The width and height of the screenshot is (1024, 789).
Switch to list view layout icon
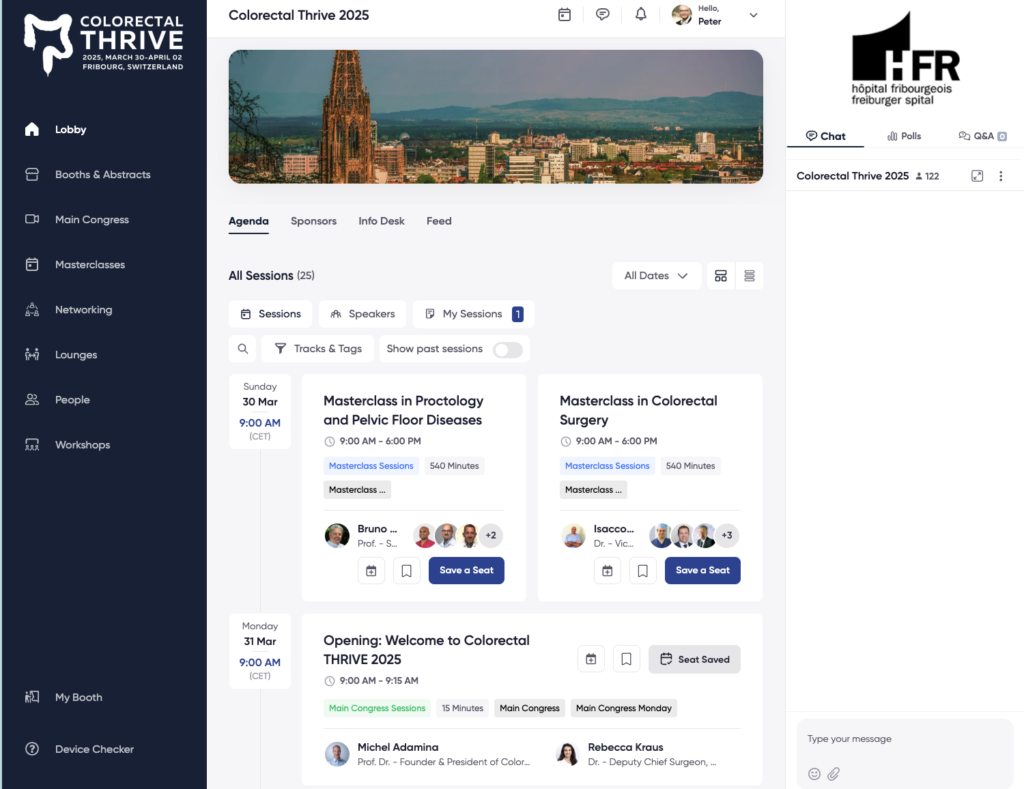pyautogui.click(x=750, y=276)
